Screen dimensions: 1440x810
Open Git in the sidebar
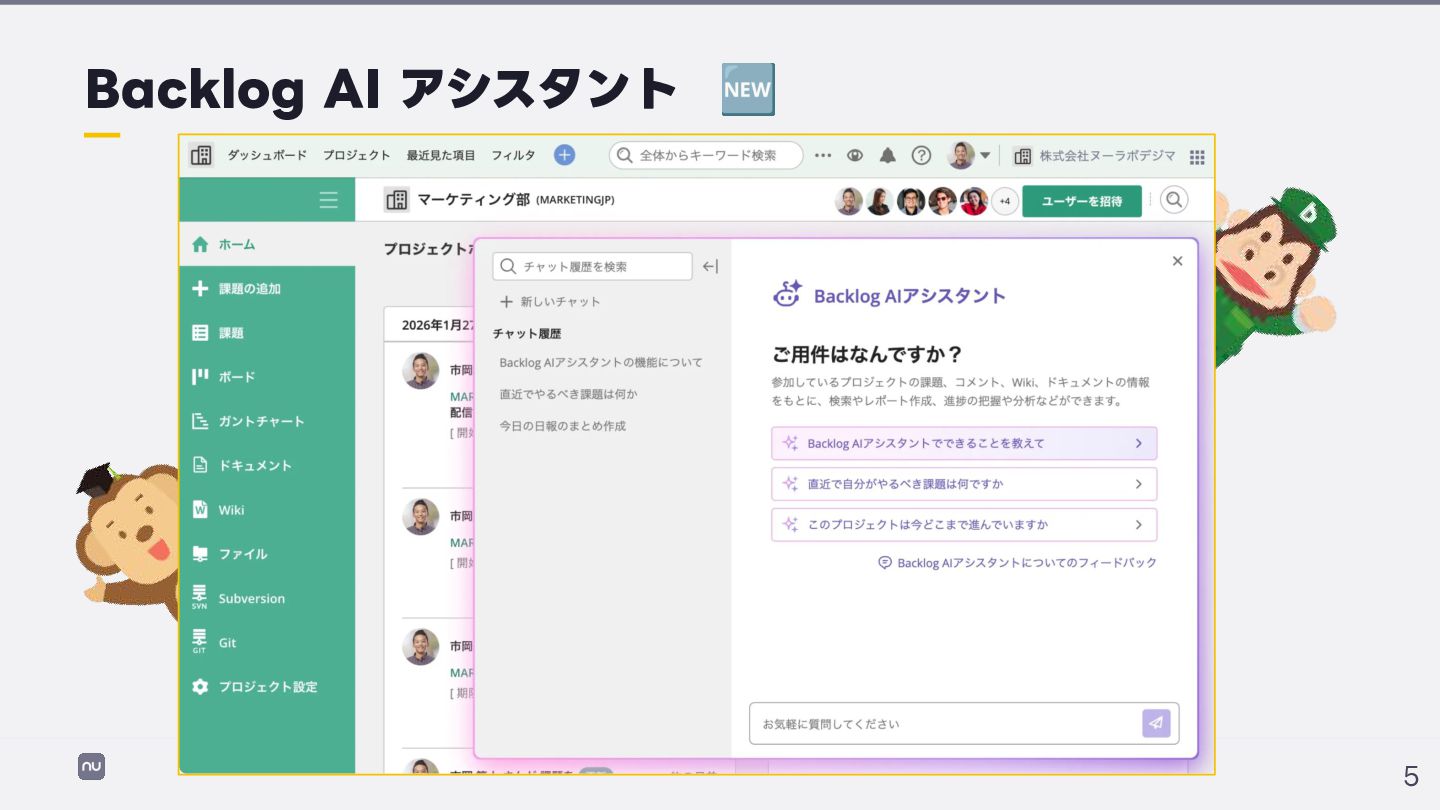click(267, 642)
